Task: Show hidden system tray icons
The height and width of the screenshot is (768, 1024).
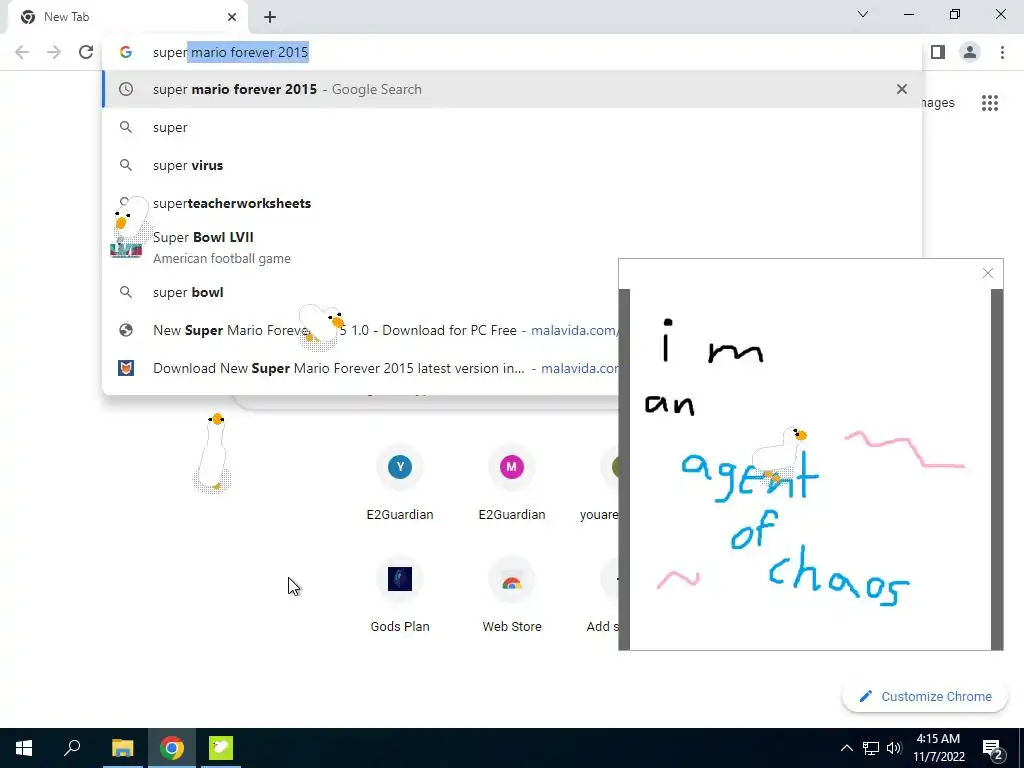Action: [x=846, y=748]
